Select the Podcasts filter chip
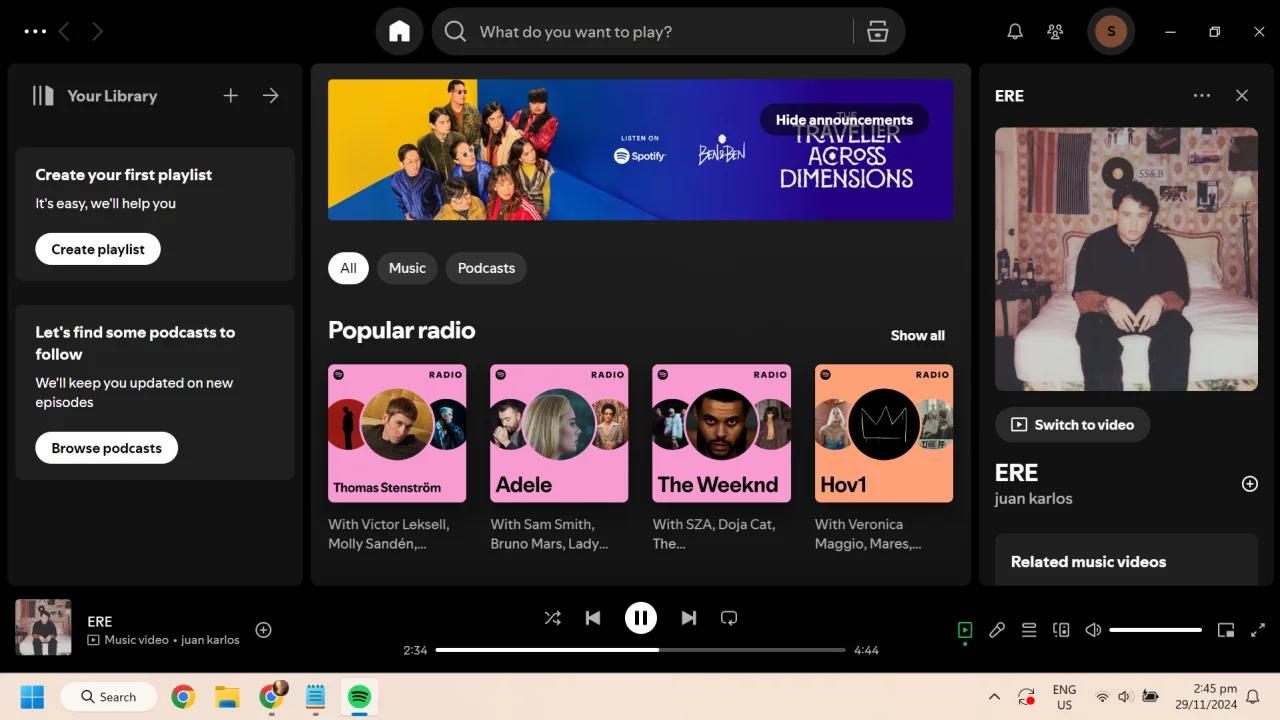The width and height of the screenshot is (1280, 720). [486, 268]
